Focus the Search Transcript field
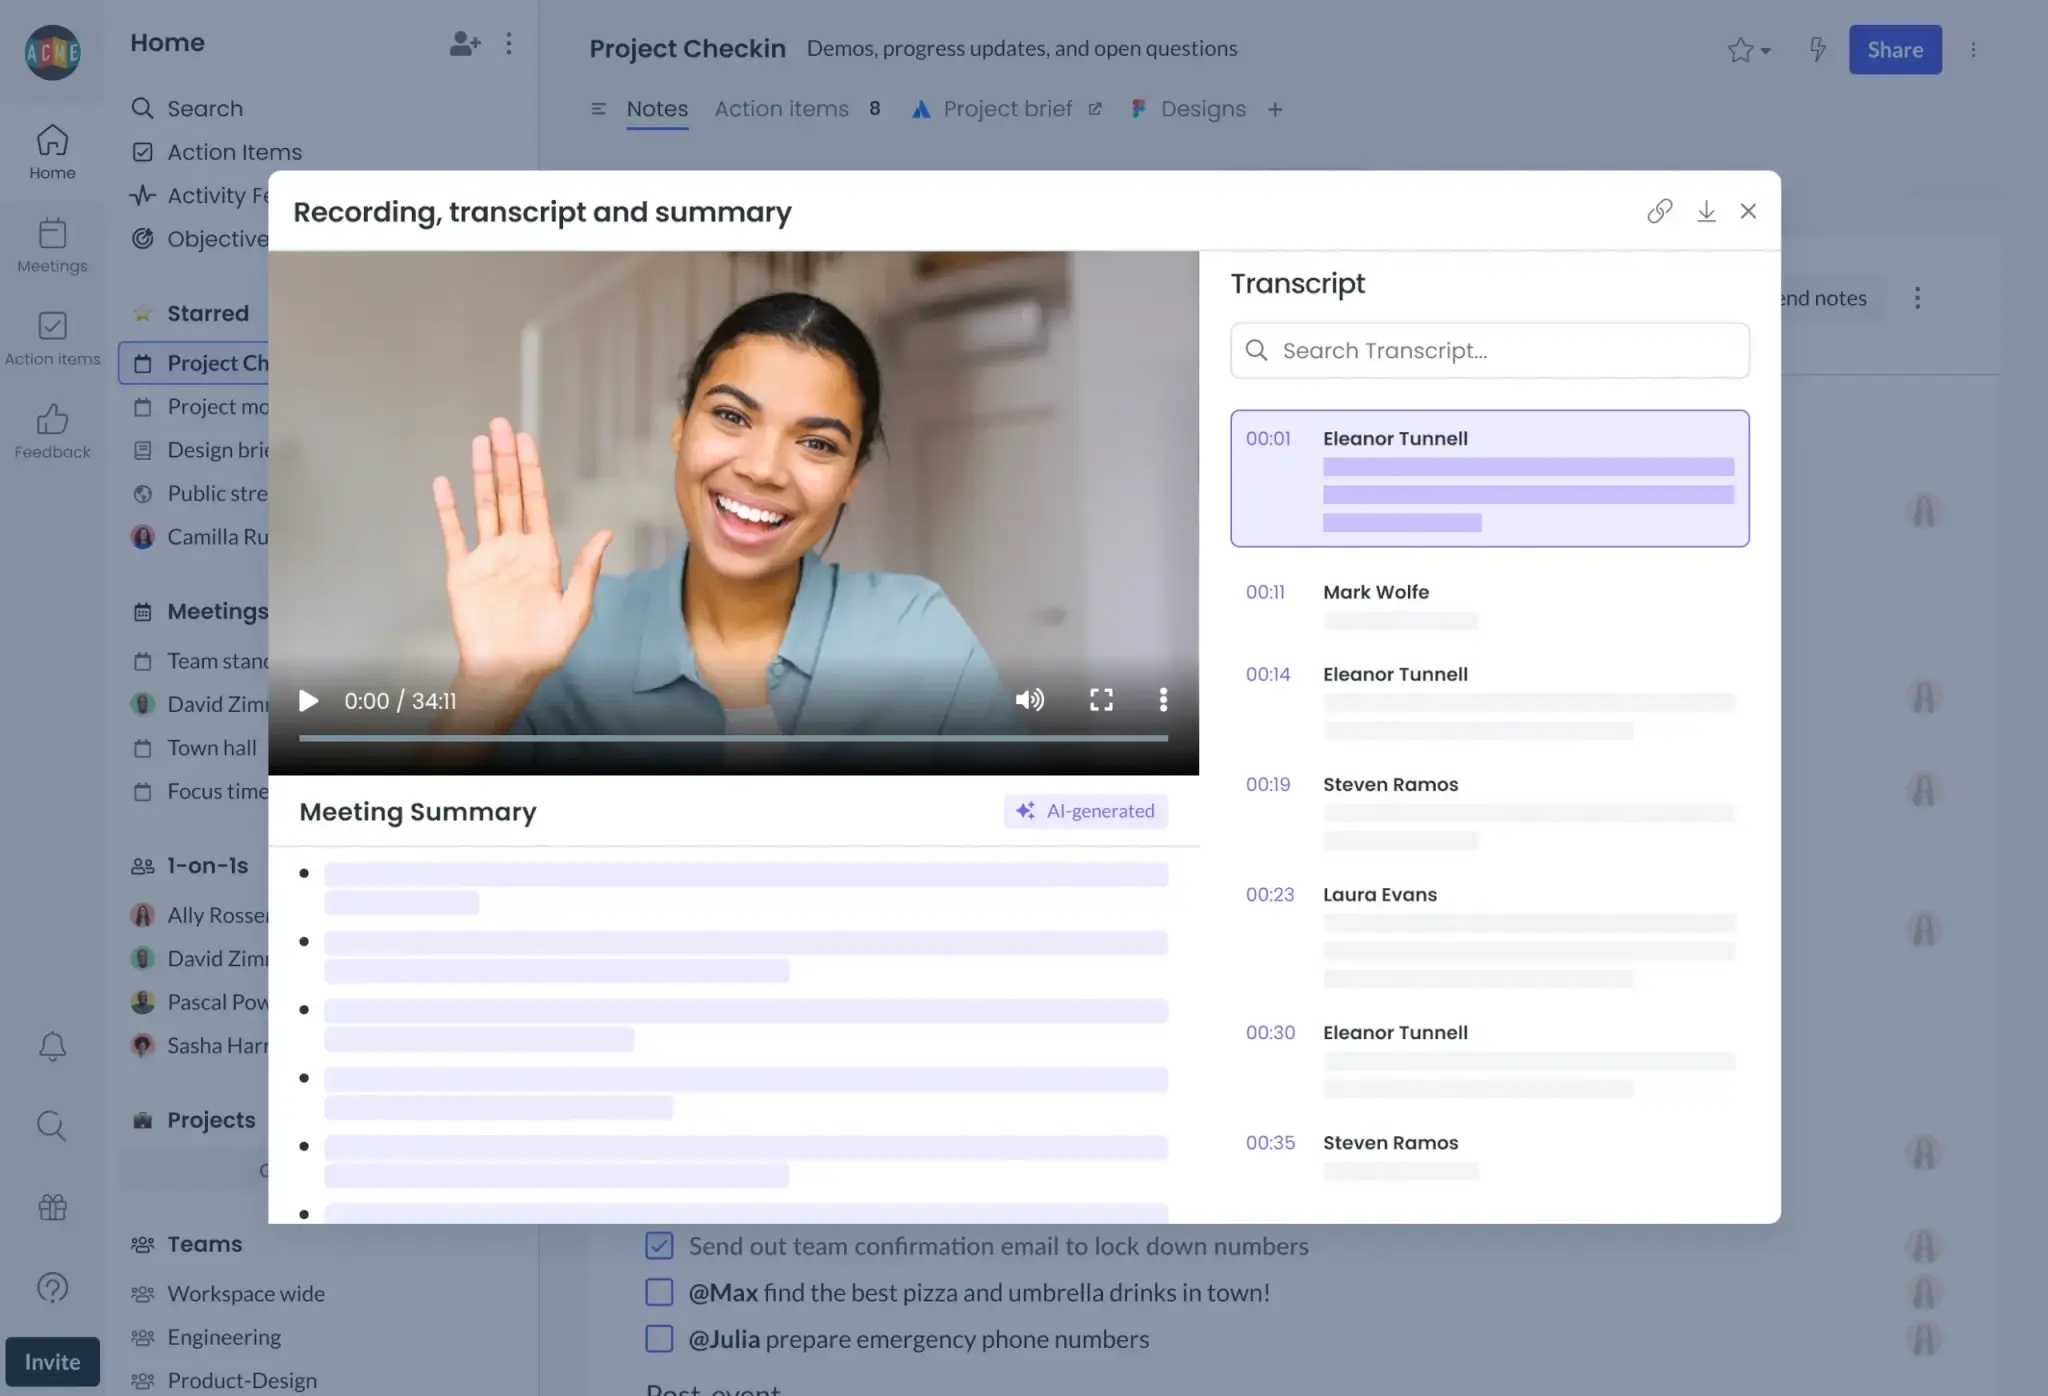The height and width of the screenshot is (1396, 2048). (x=1490, y=350)
